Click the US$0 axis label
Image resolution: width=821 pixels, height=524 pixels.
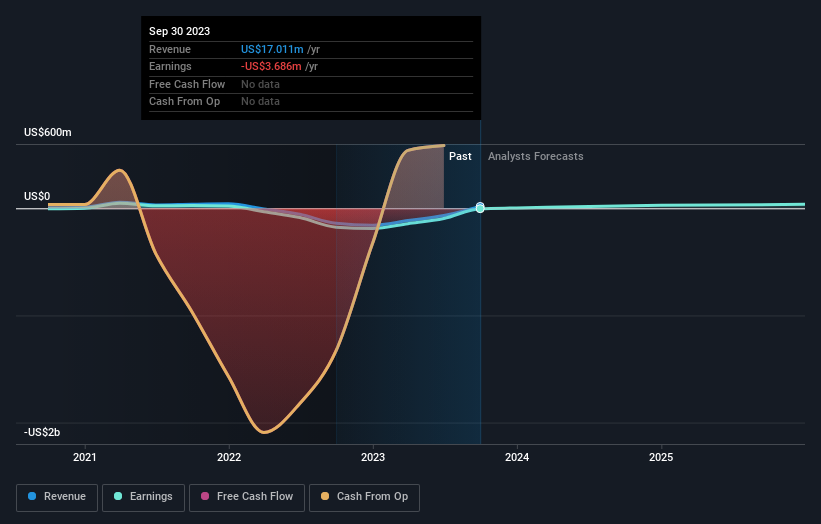[37, 196]
